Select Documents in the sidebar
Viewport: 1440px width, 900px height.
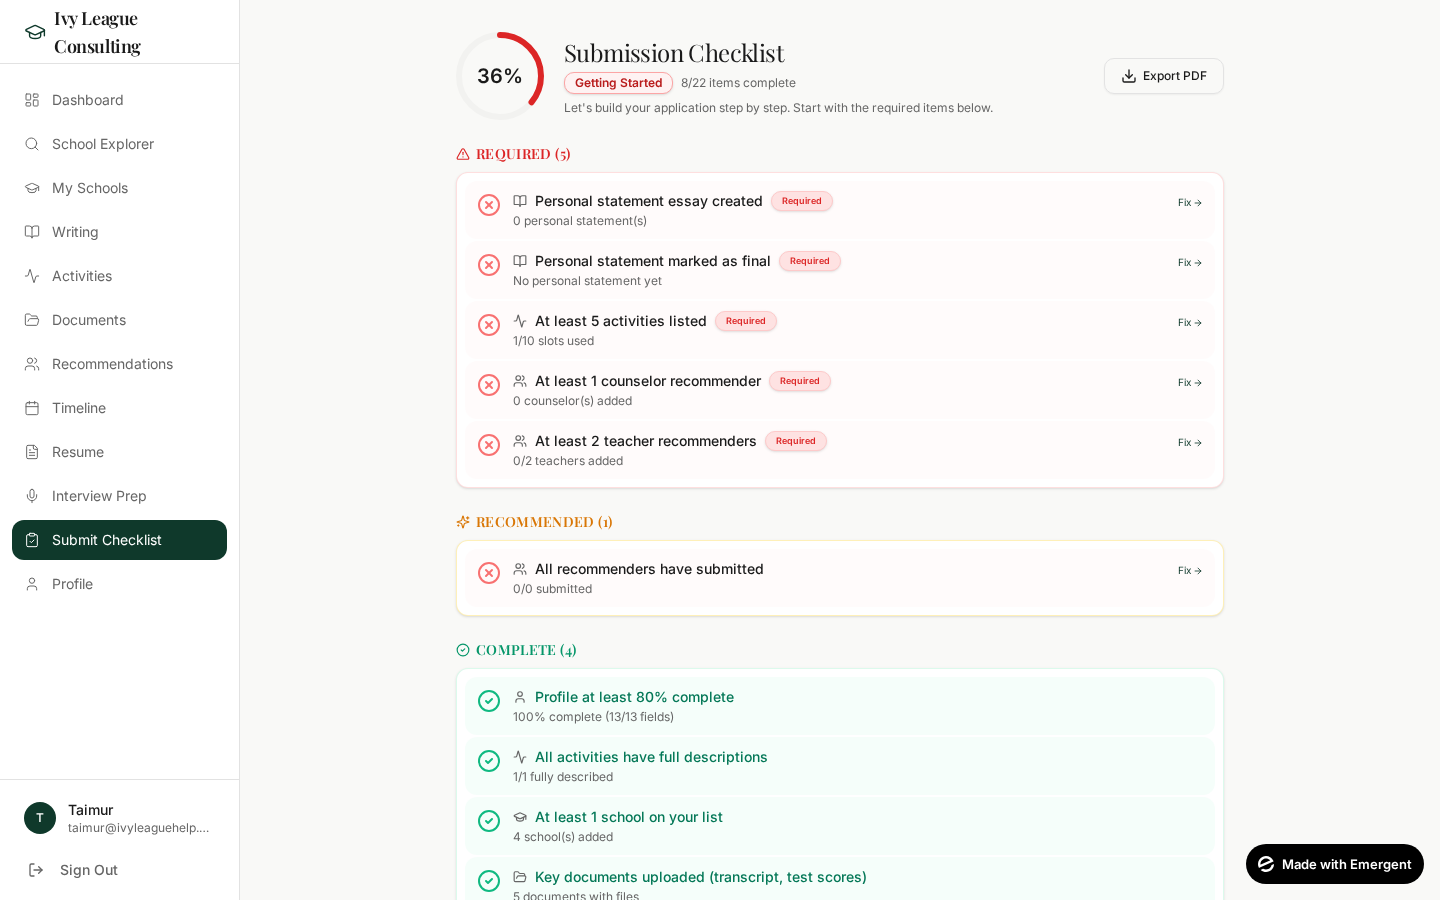pyautogui.click(x=119, y=320)
